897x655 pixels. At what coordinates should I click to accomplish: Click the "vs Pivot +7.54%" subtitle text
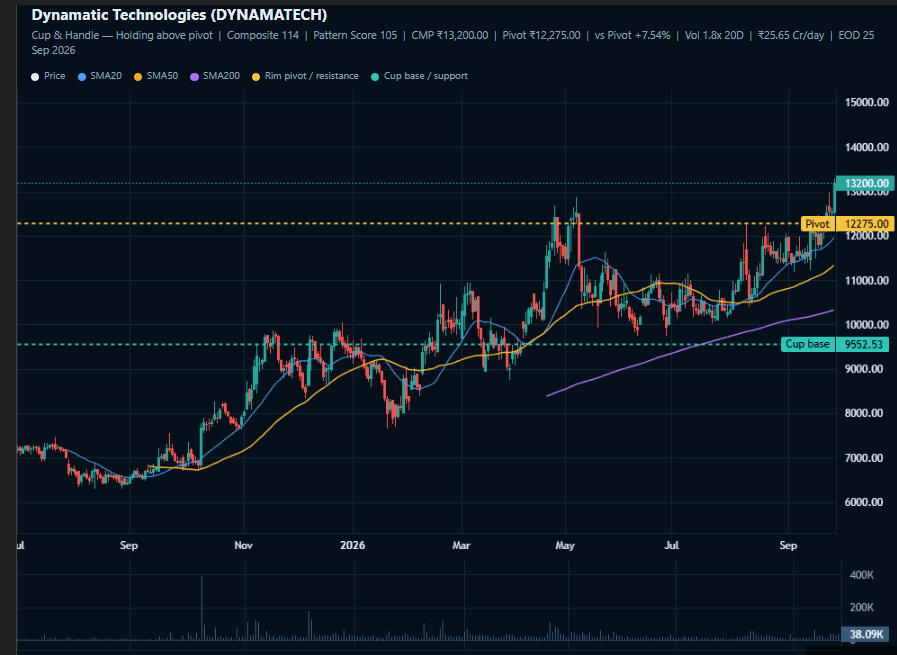pos(632,35)
